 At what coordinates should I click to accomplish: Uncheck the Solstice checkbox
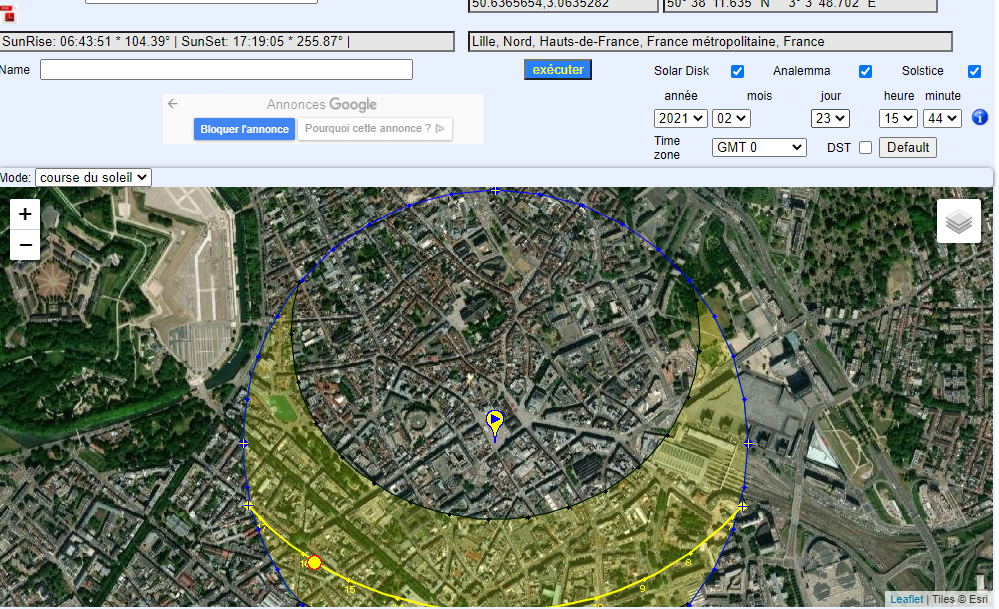coord(974,71)
